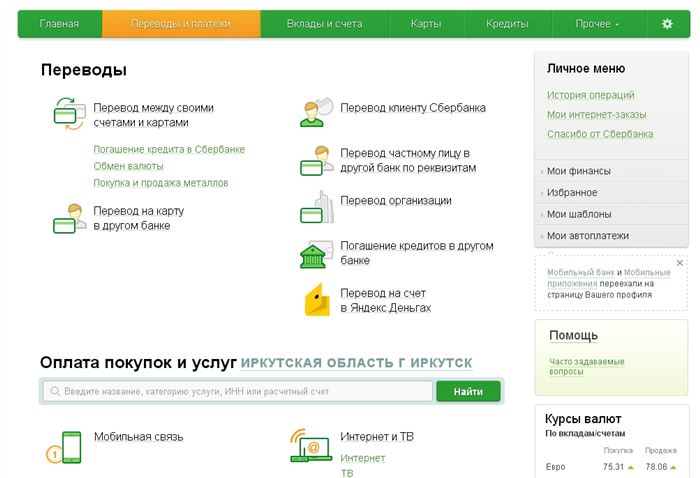The height and width of the screenshot is (478, 700).
Task: Open Часто задаваемые вопросы link
Action: tap(587, 366)
